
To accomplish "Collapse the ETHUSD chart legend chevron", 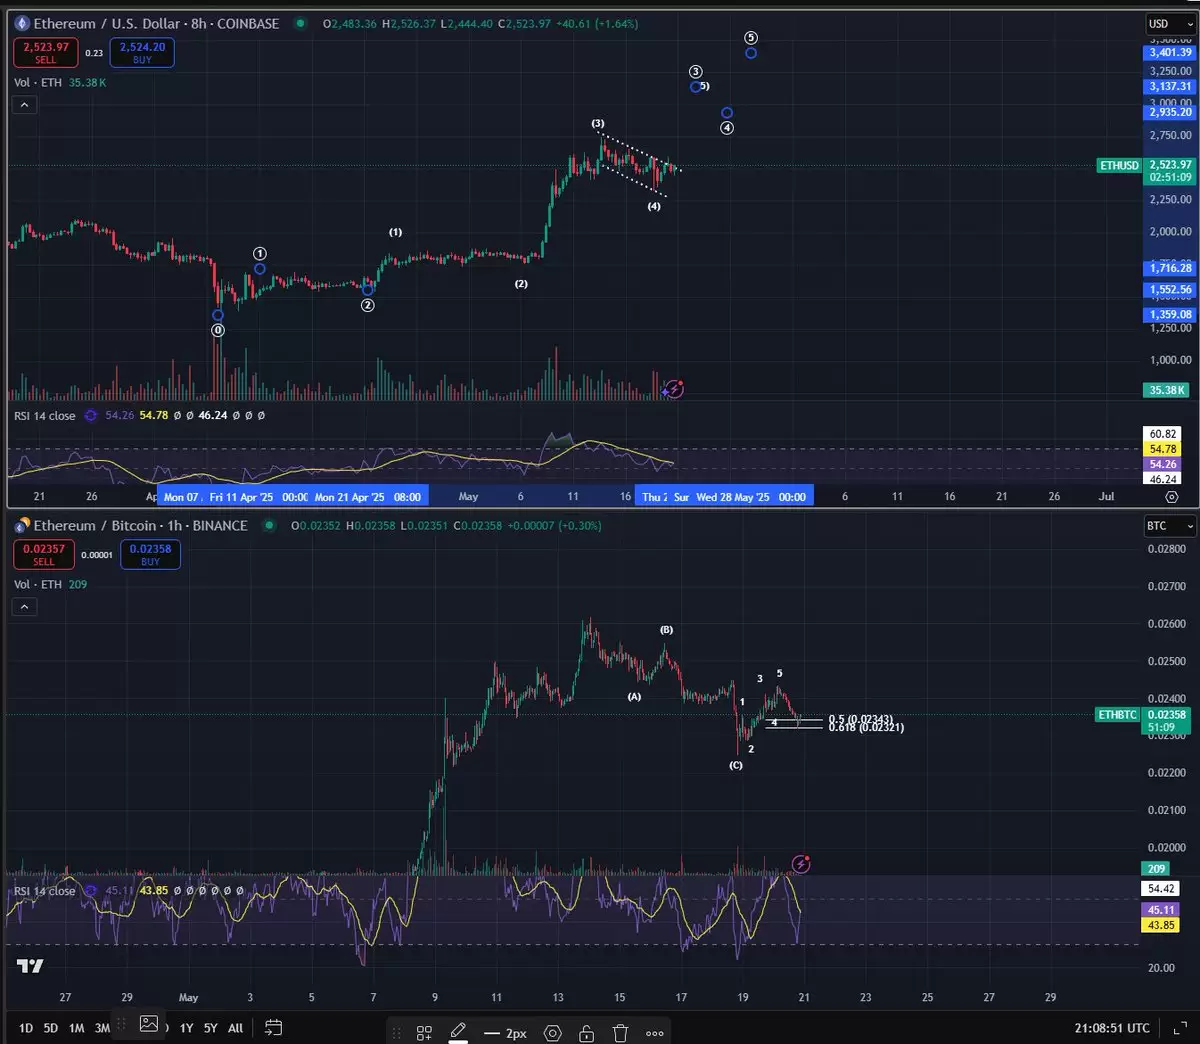I will [x=24, y=104].
